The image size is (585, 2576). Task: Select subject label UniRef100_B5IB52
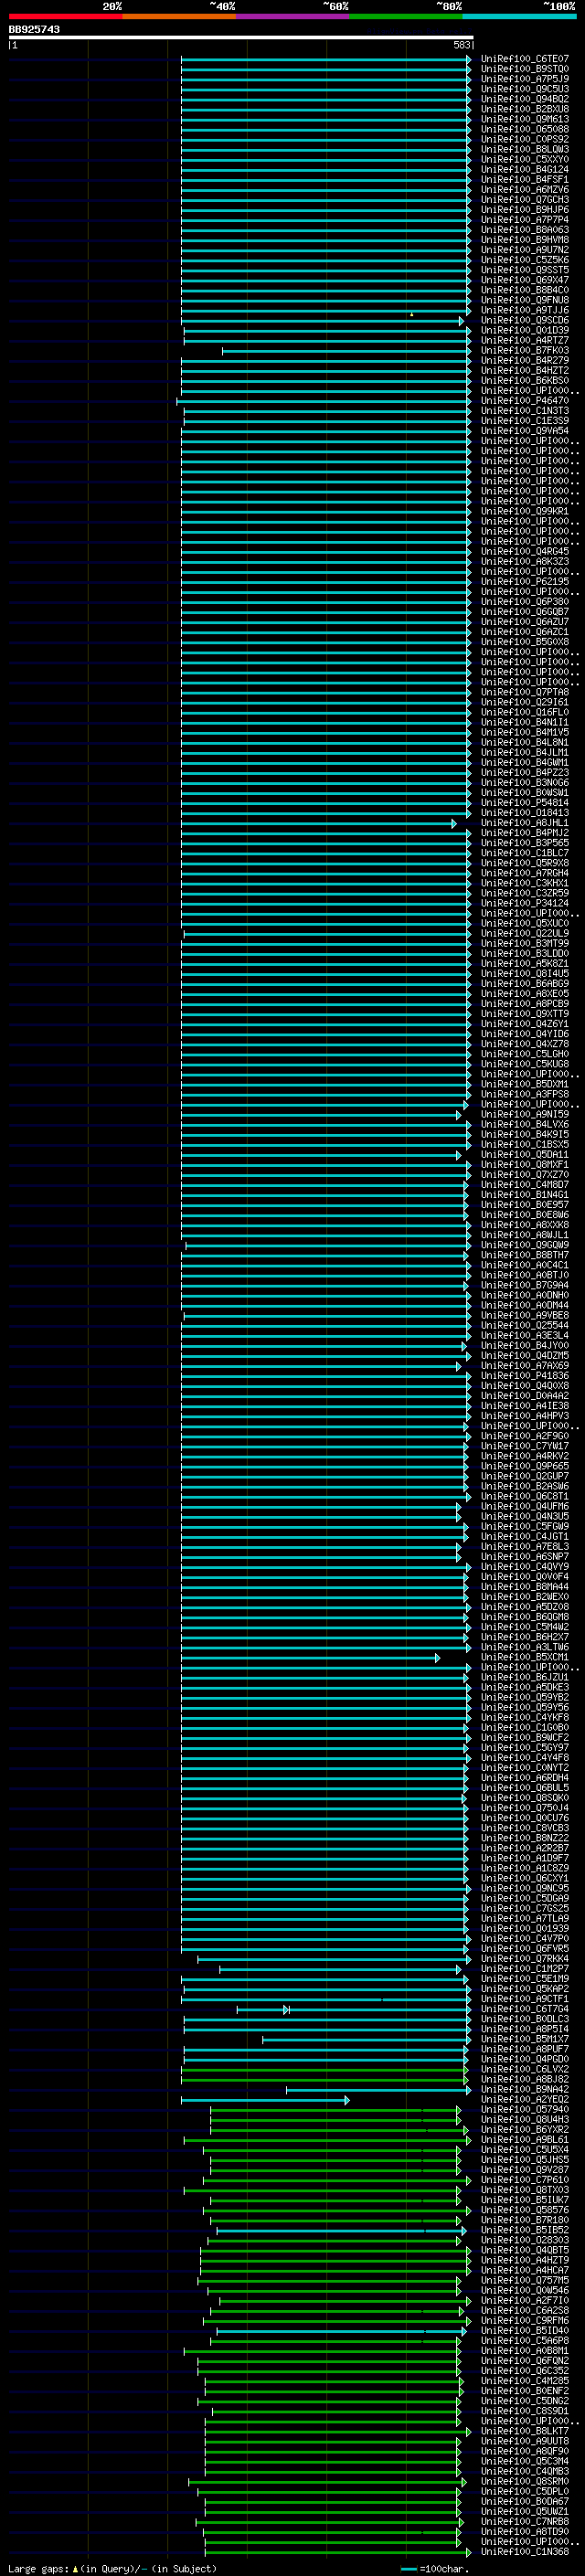(x=525, y=2230)
